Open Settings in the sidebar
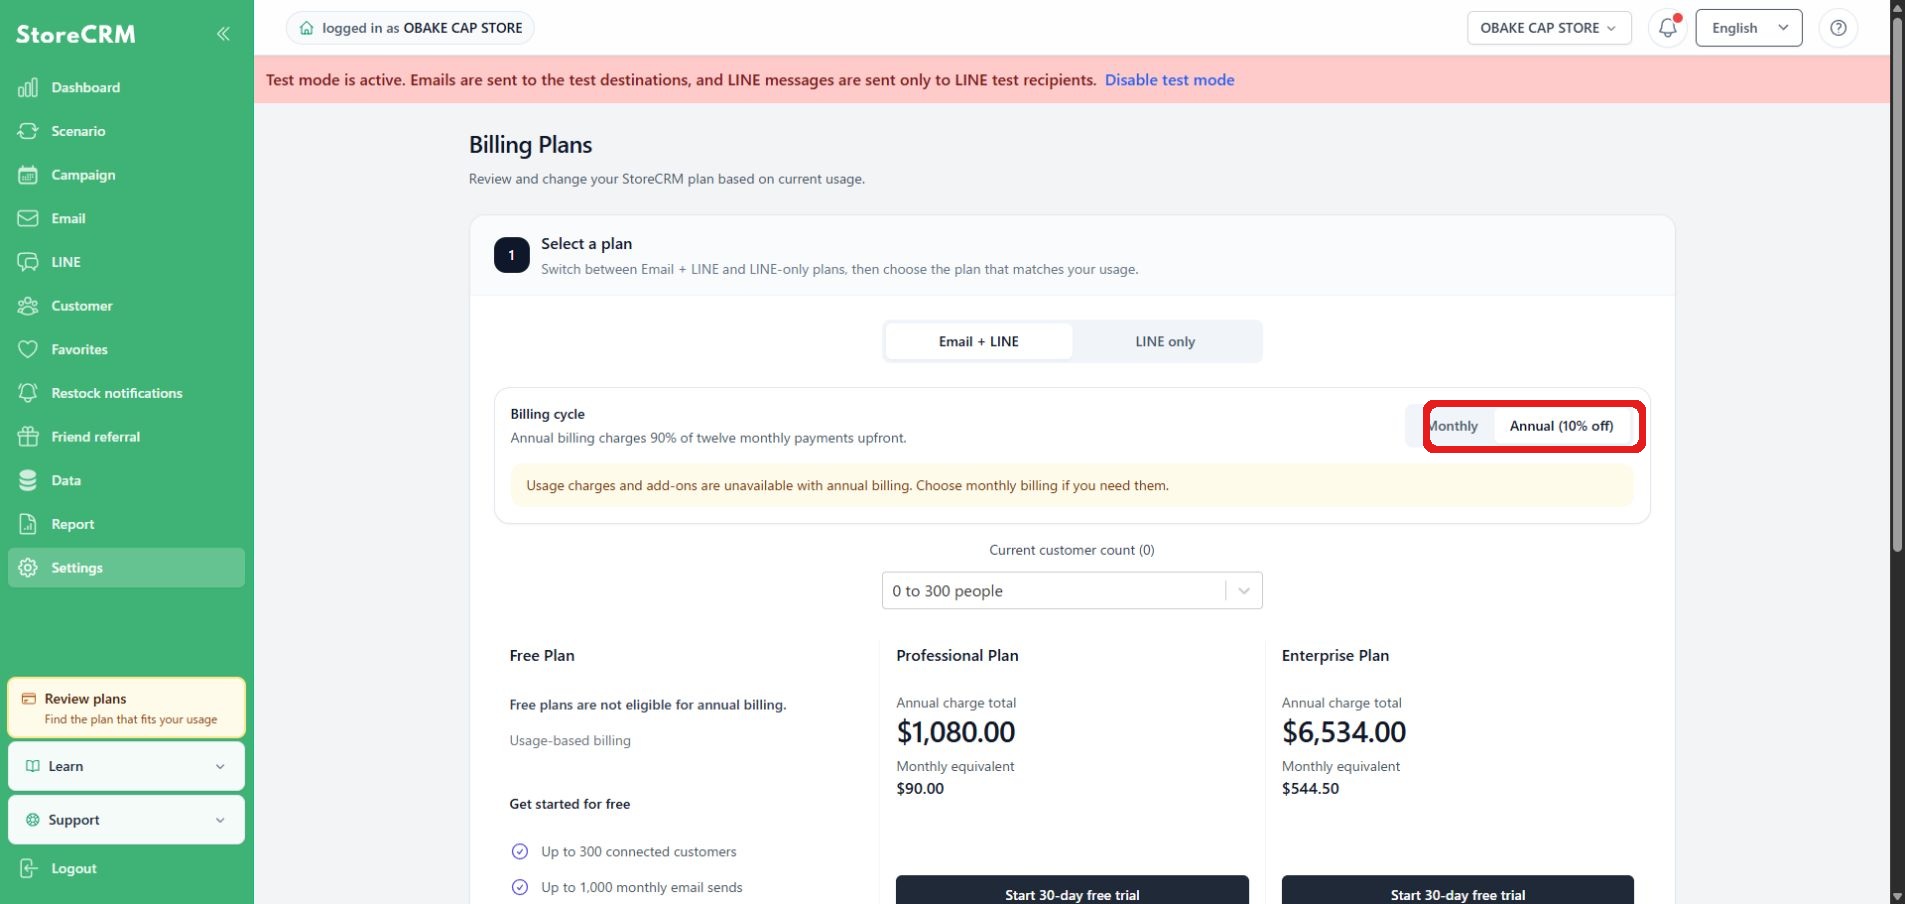 click(x=126, y=568)
